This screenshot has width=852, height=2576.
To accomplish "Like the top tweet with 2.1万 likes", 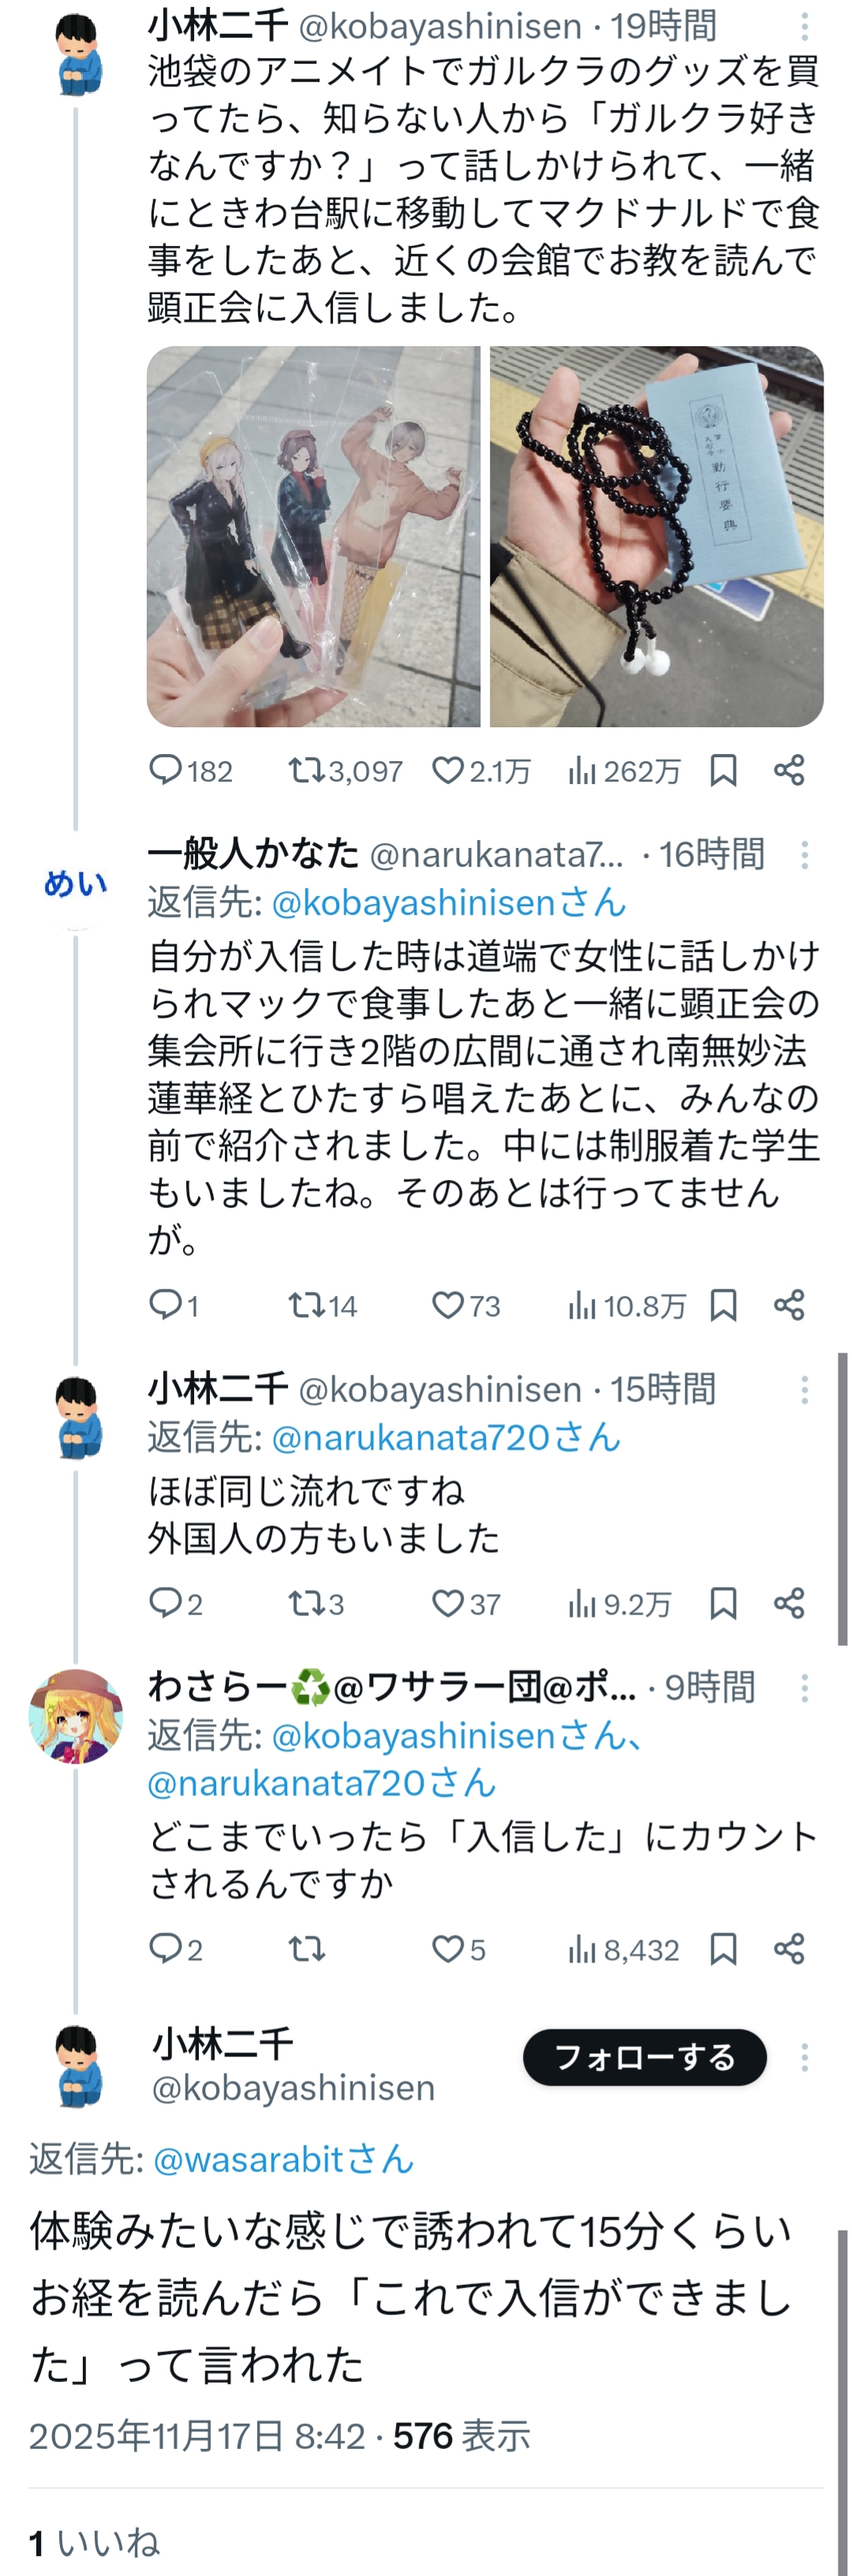I will (447, 770).
